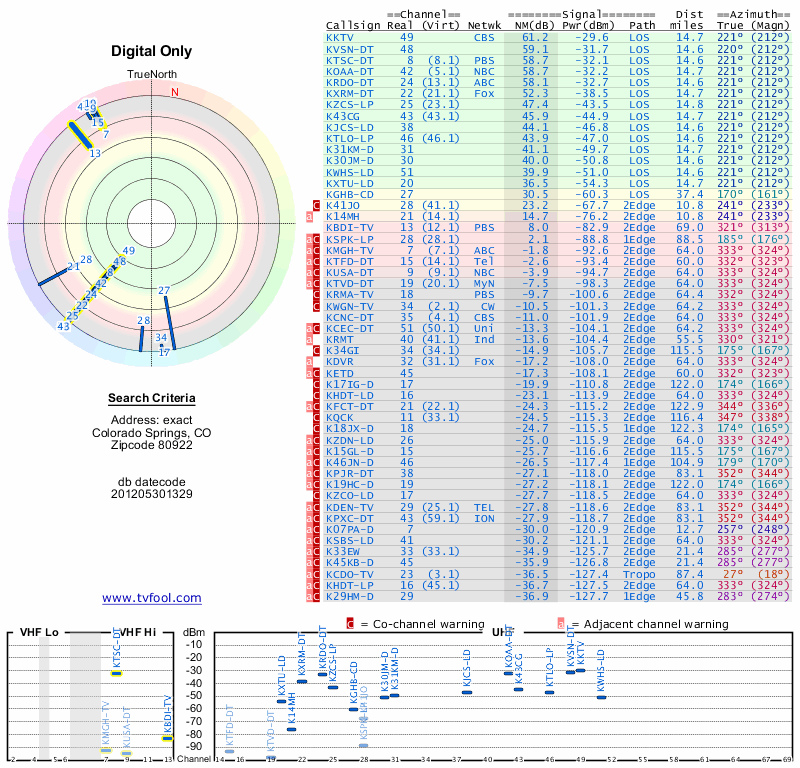Open the www.tvfool.com link
Viewport: 800px width, 768px height.
tap(152, 598)
